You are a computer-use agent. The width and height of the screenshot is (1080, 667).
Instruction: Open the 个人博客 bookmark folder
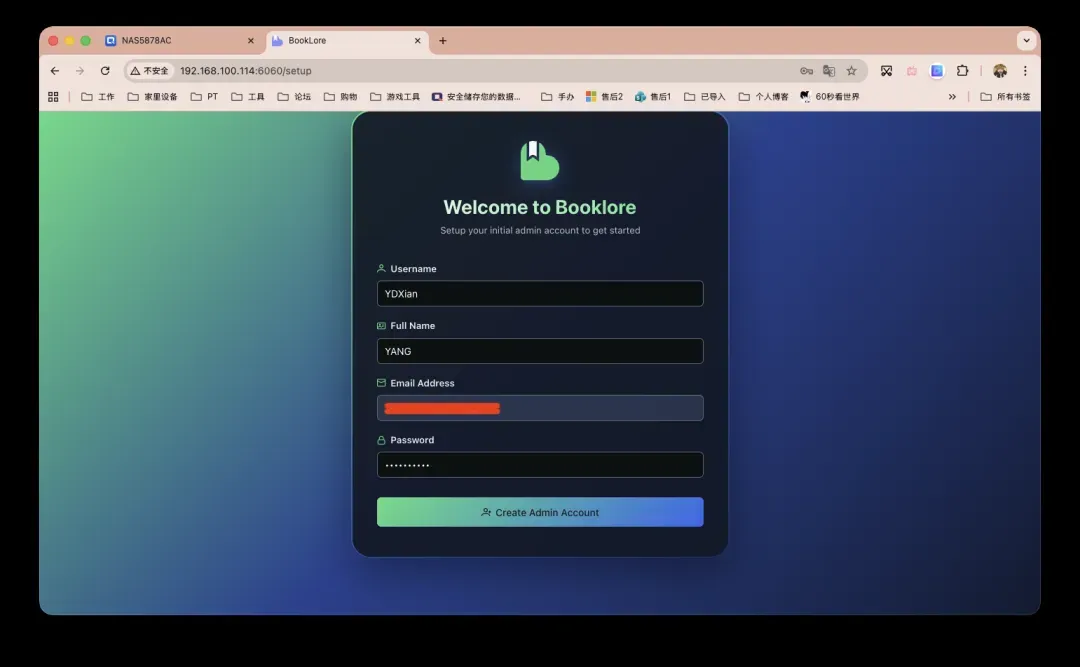764,97
